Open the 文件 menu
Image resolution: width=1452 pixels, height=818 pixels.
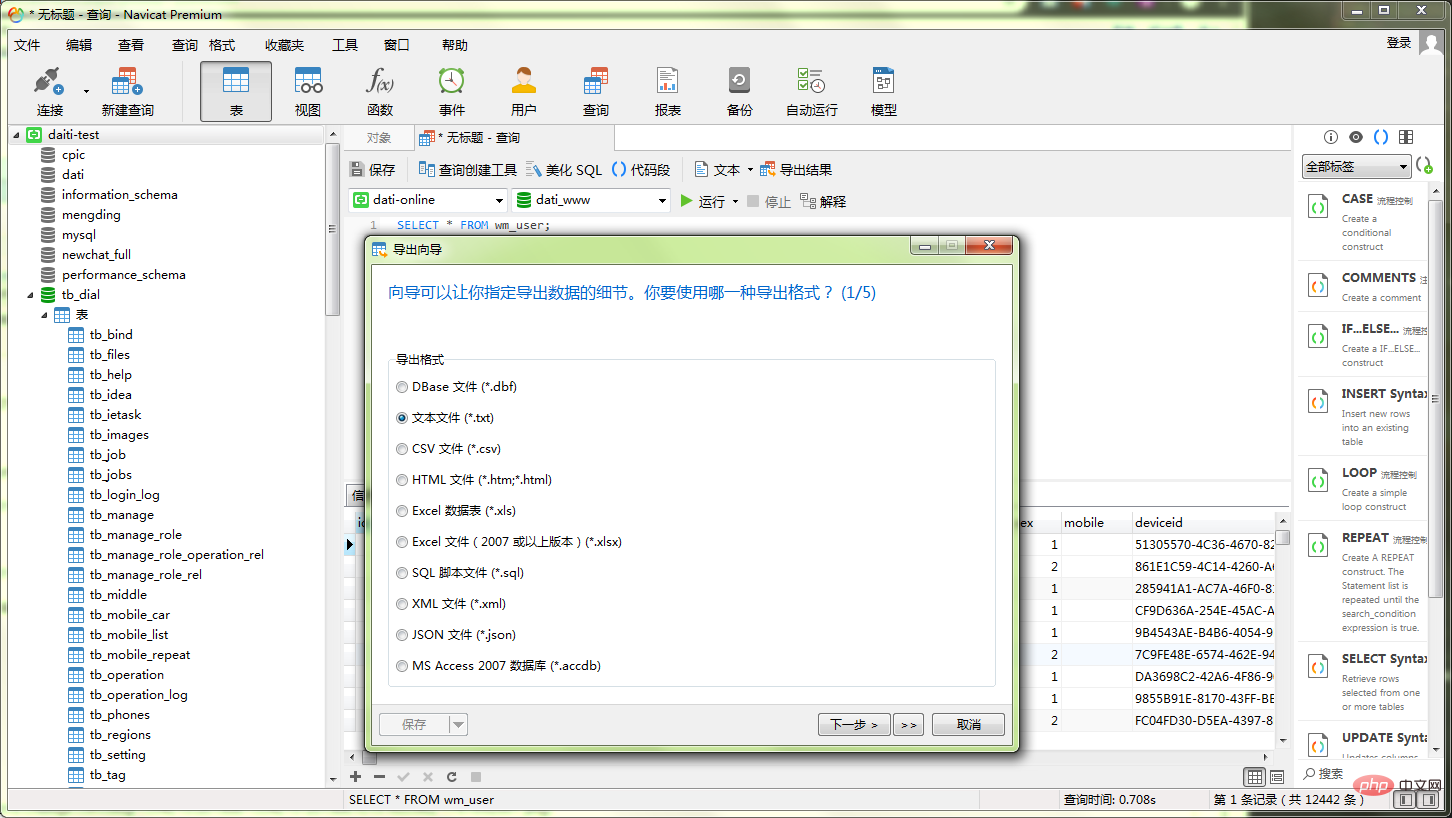coord(27,45)
